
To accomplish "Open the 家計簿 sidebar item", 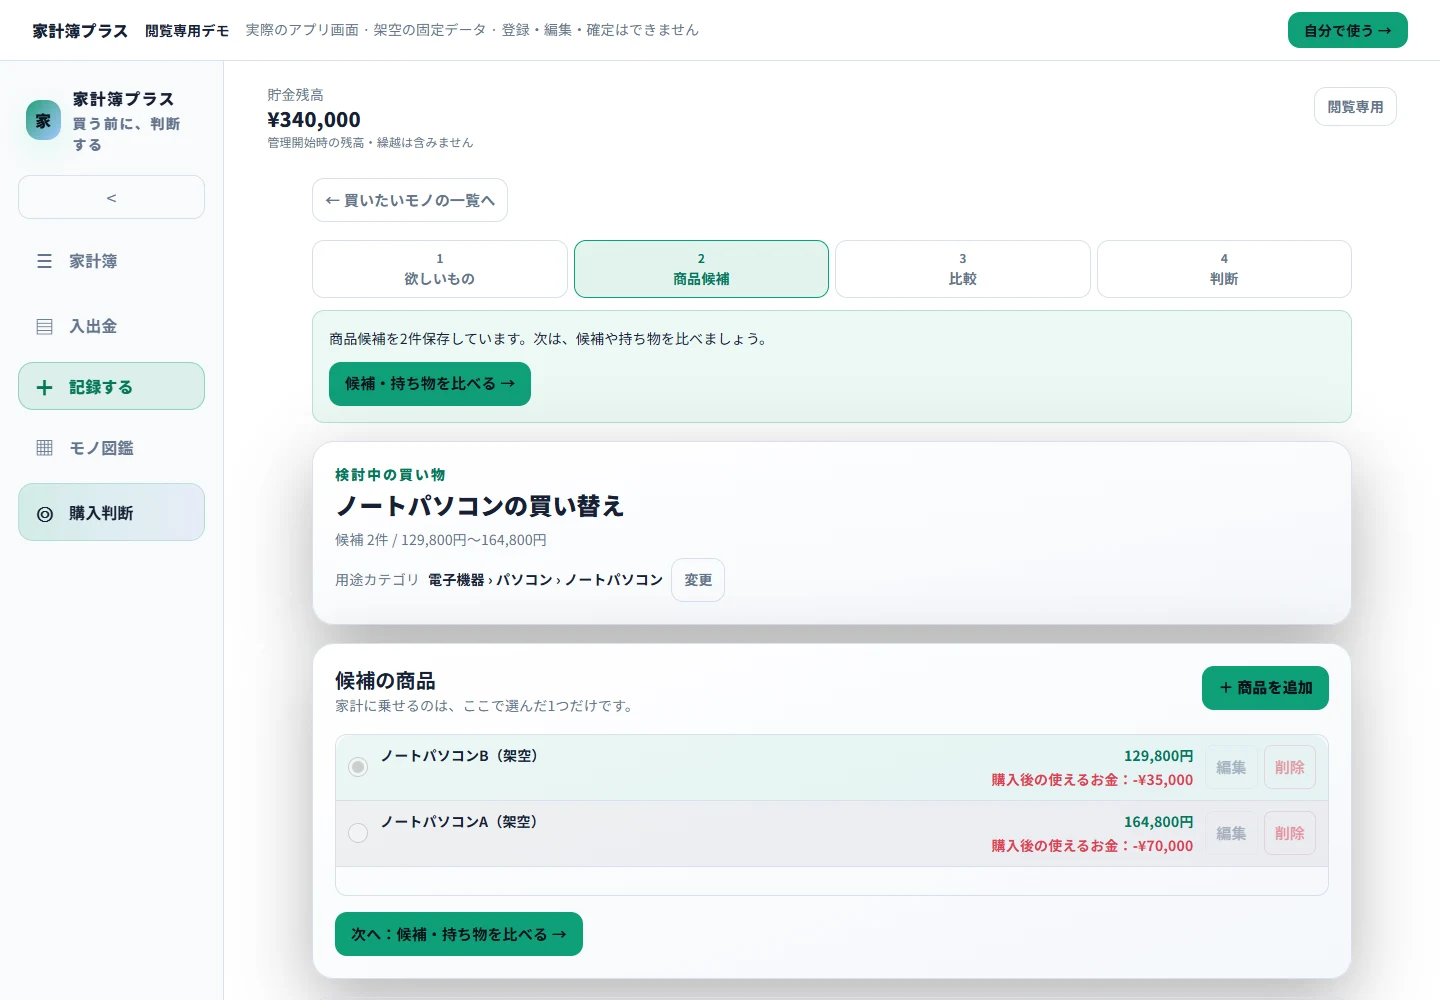I will pos(111,261).
